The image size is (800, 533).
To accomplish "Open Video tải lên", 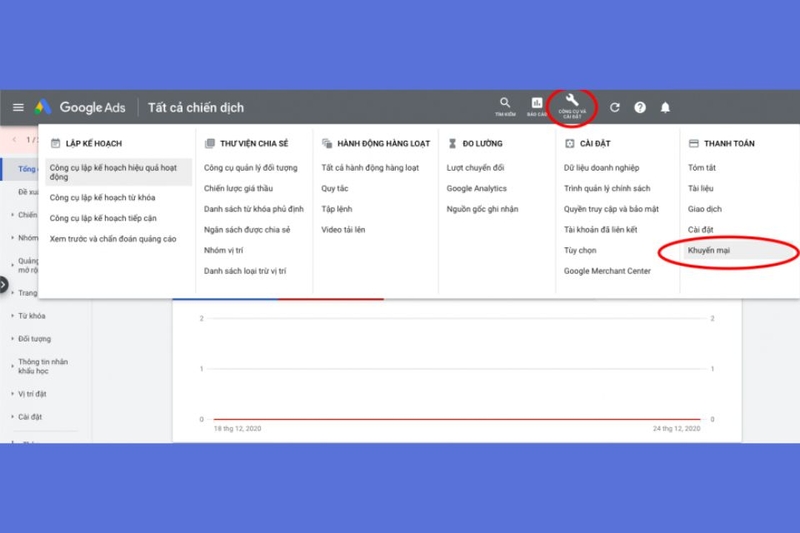I will [x=343, y=230].
